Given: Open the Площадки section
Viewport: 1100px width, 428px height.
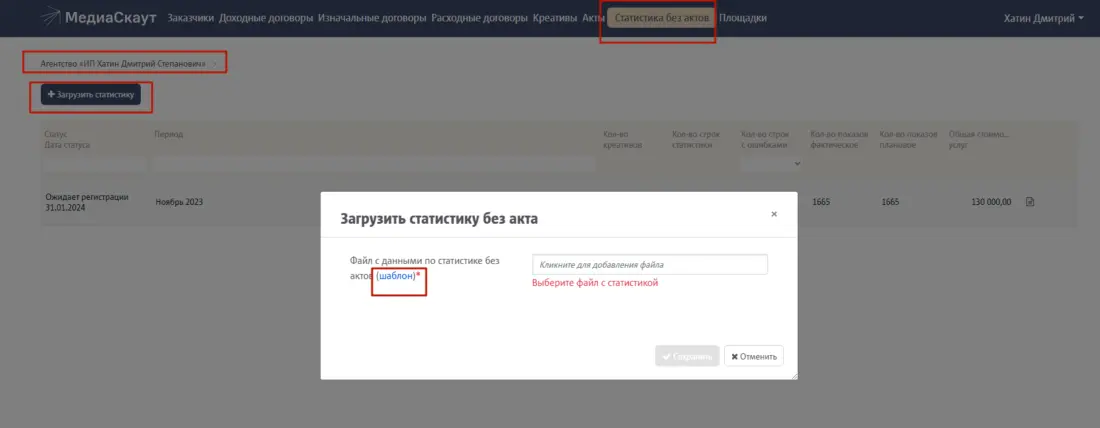Looking at the screenshot, I should 743,18.
